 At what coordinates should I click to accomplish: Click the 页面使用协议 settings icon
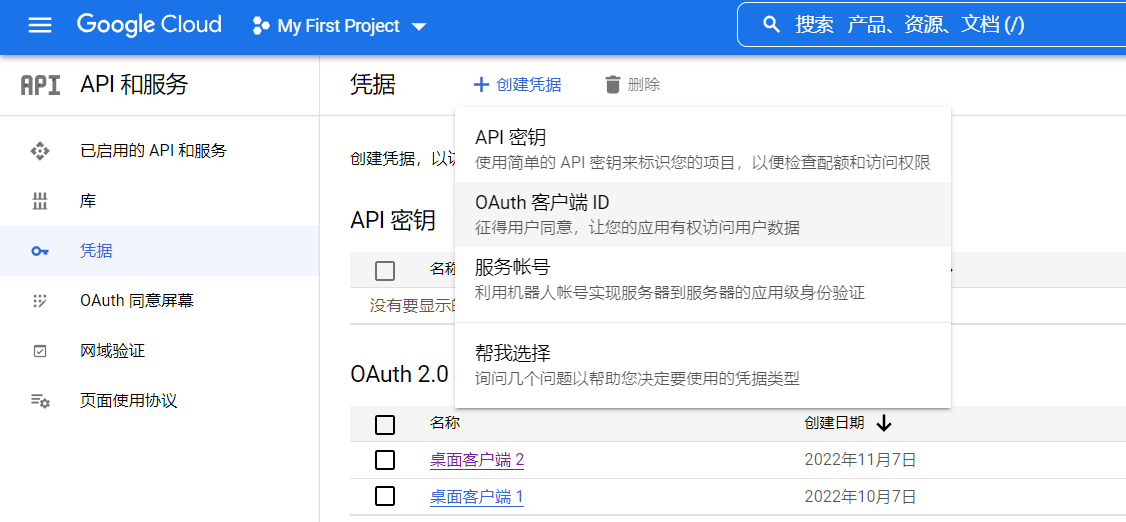tap(40, 401)
